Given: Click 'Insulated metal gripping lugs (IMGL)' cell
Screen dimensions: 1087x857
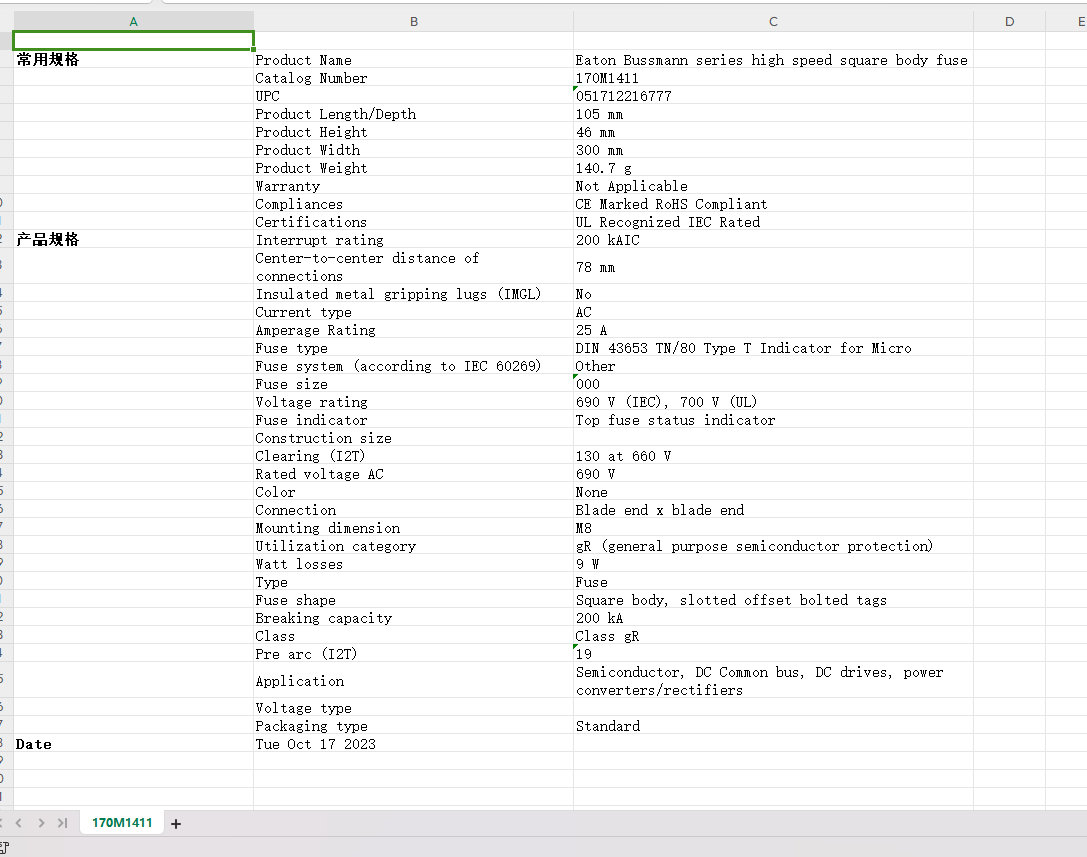Looking at the screenshot, I should pyautogui.click(x=414, y=294).
